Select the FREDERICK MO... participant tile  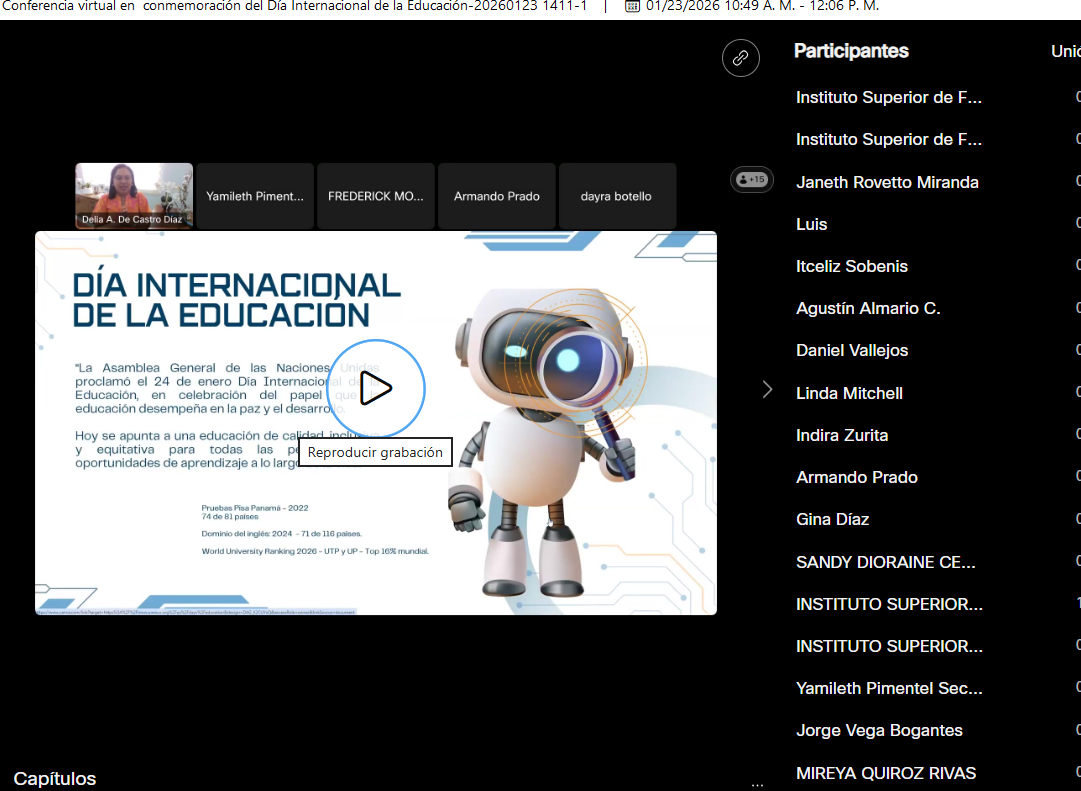coord(376,196)
